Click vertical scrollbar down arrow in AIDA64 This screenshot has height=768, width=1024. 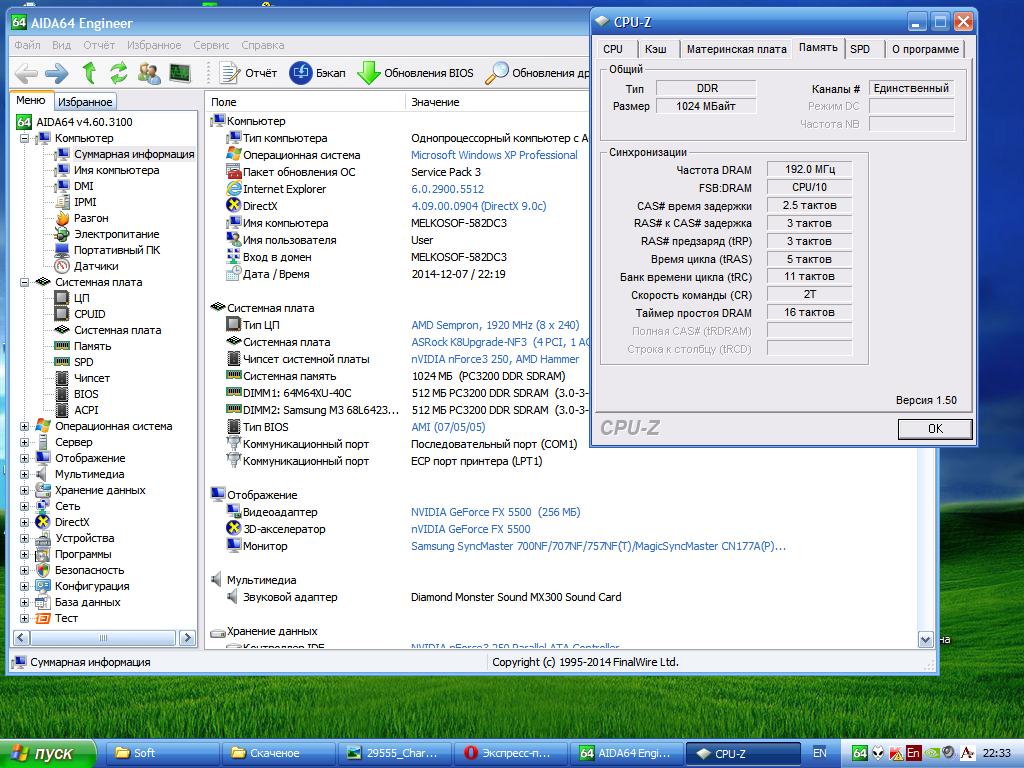coord(925,640)
